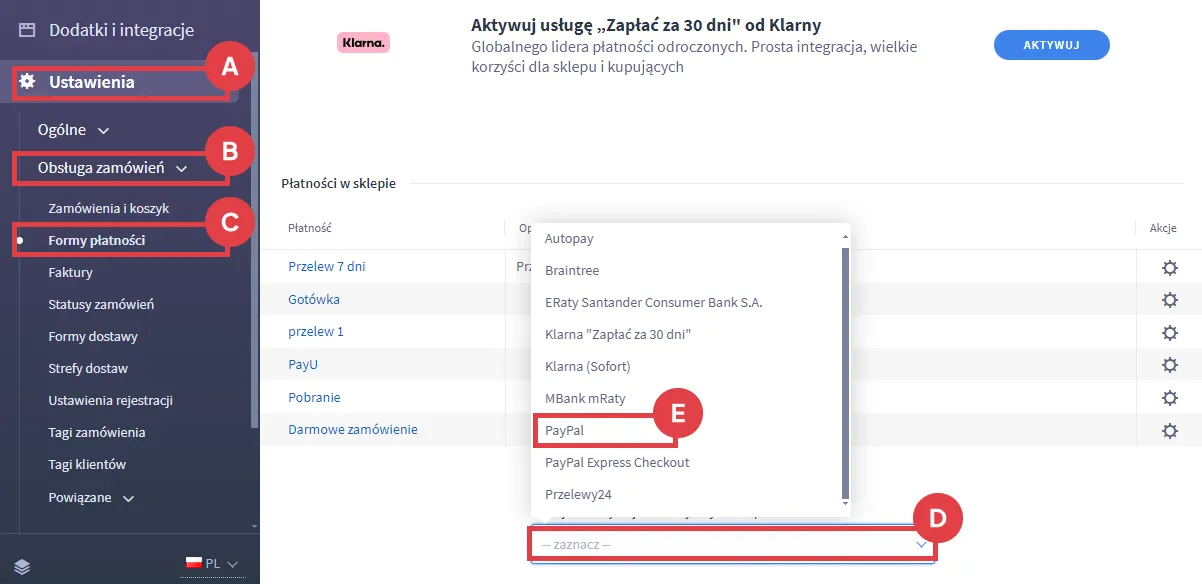Open the Przelew 7 dni payment link
Viewport: 1202px width, 584px height.
(x=327, y=267)
